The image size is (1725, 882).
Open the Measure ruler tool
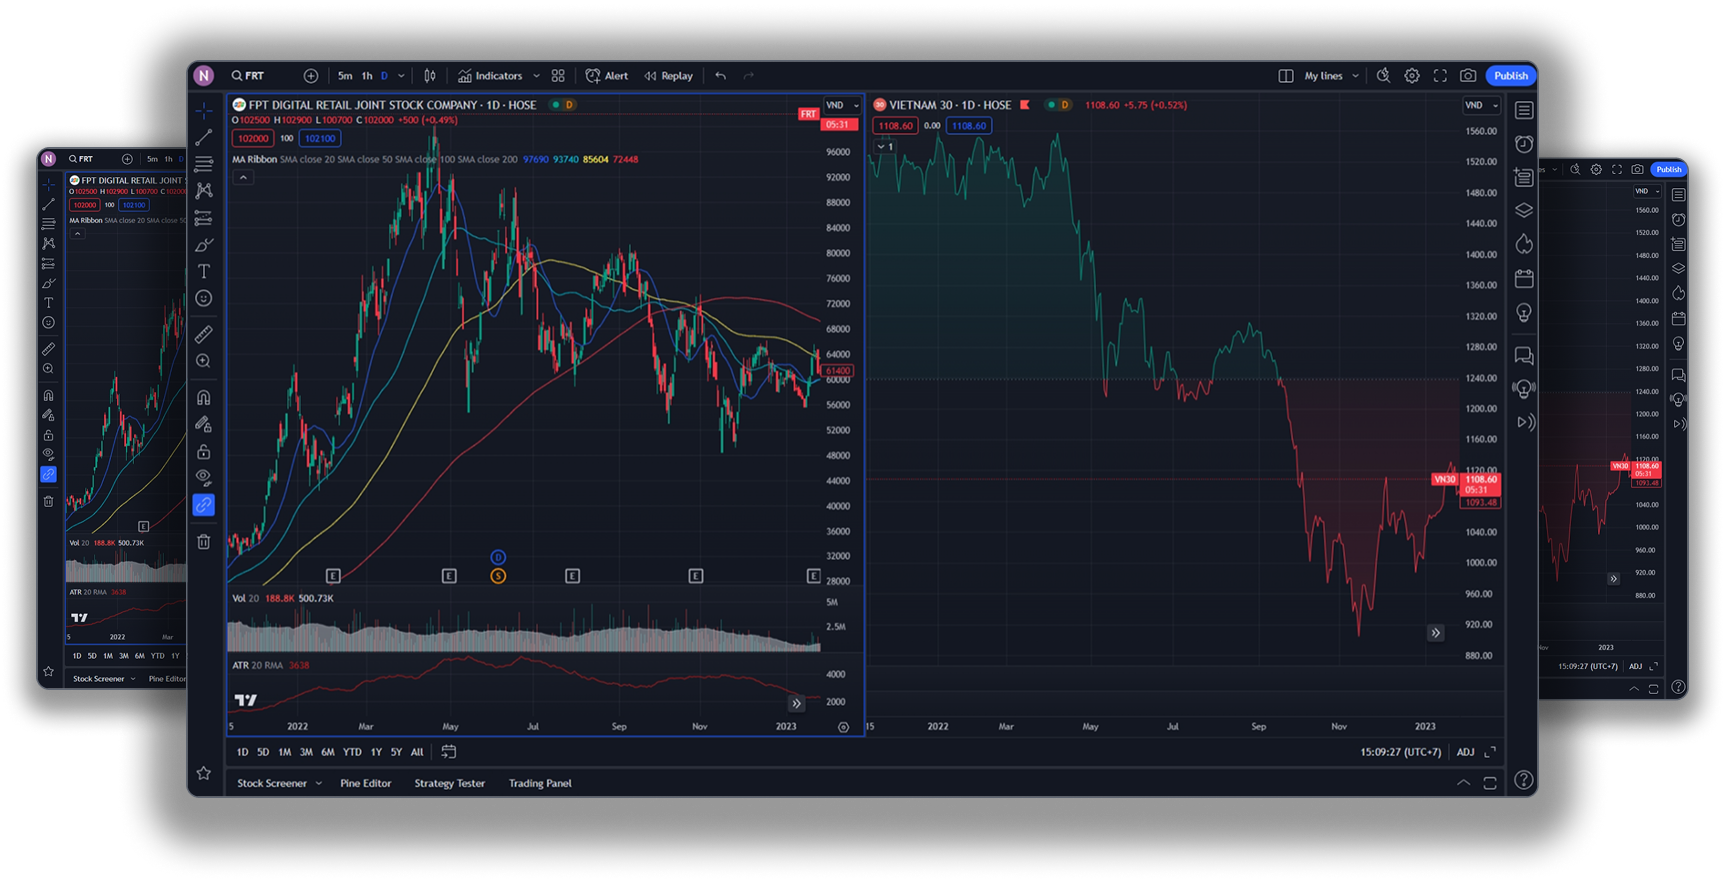click(x=204, y=334)
